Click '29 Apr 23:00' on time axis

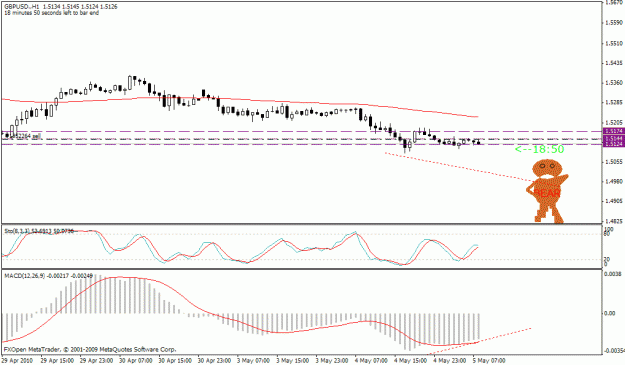(96, 361)
